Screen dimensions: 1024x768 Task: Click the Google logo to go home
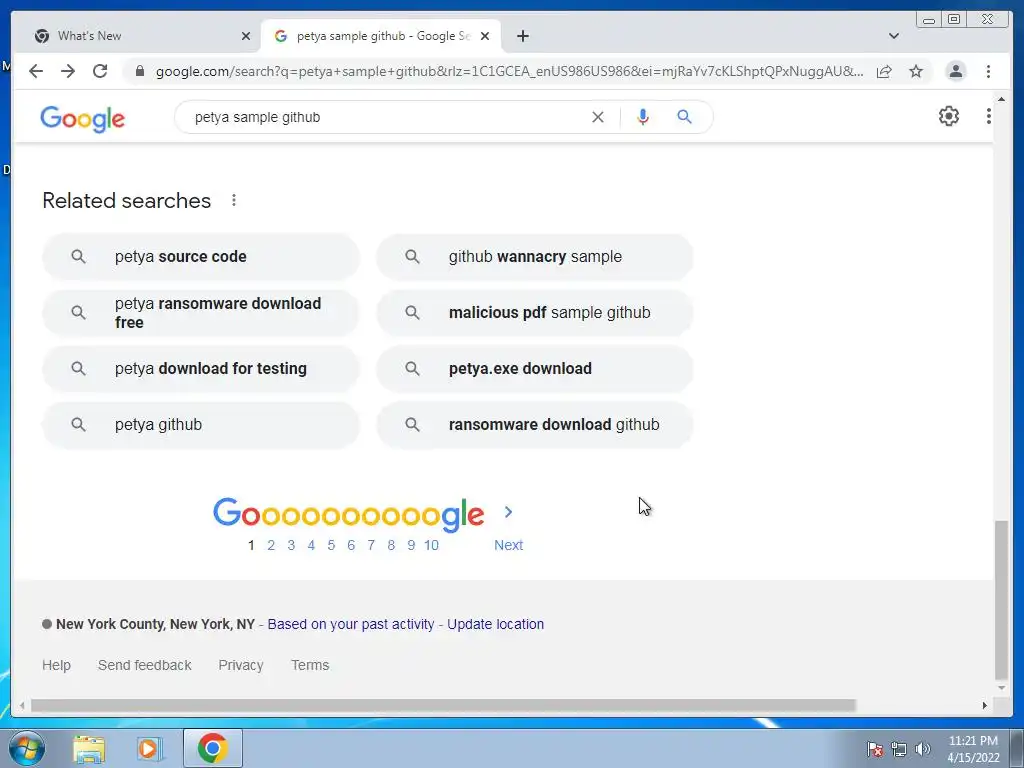(82, 118)
